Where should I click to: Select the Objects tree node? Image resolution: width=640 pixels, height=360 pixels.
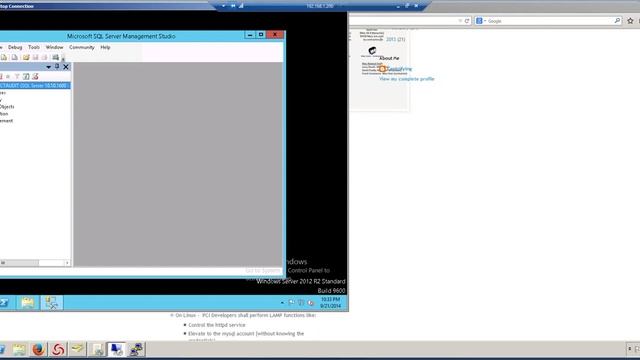click(7, 107)
